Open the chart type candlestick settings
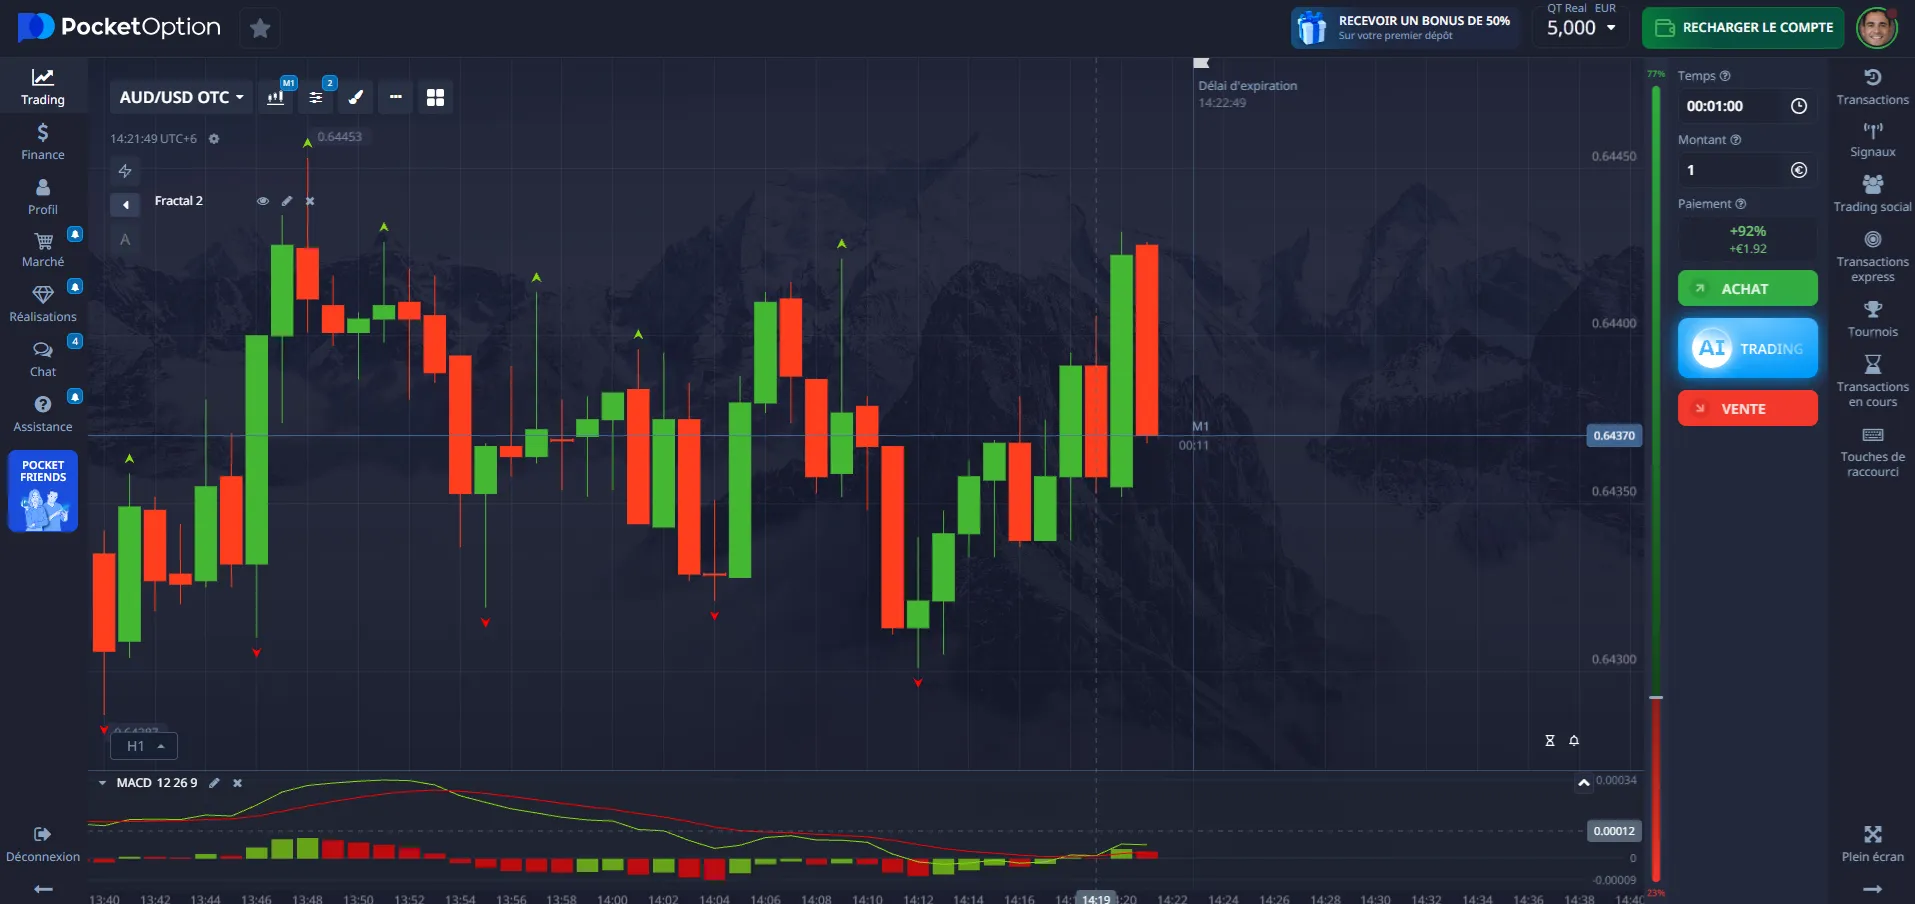The width and height of the screenshot is (1915, 904). [276, 97]
